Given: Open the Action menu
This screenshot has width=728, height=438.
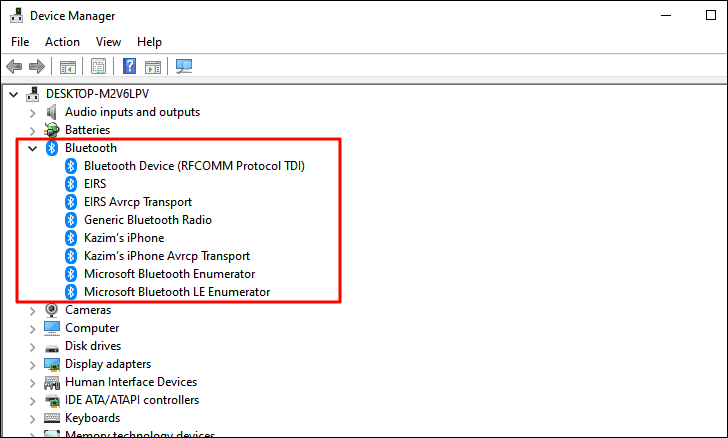Looking at the screenshot, I should (x=62, y=42).
